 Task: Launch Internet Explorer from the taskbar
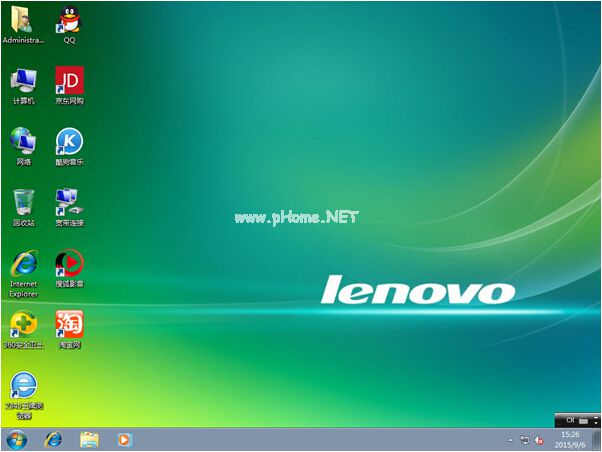click(x=53, y=440)
